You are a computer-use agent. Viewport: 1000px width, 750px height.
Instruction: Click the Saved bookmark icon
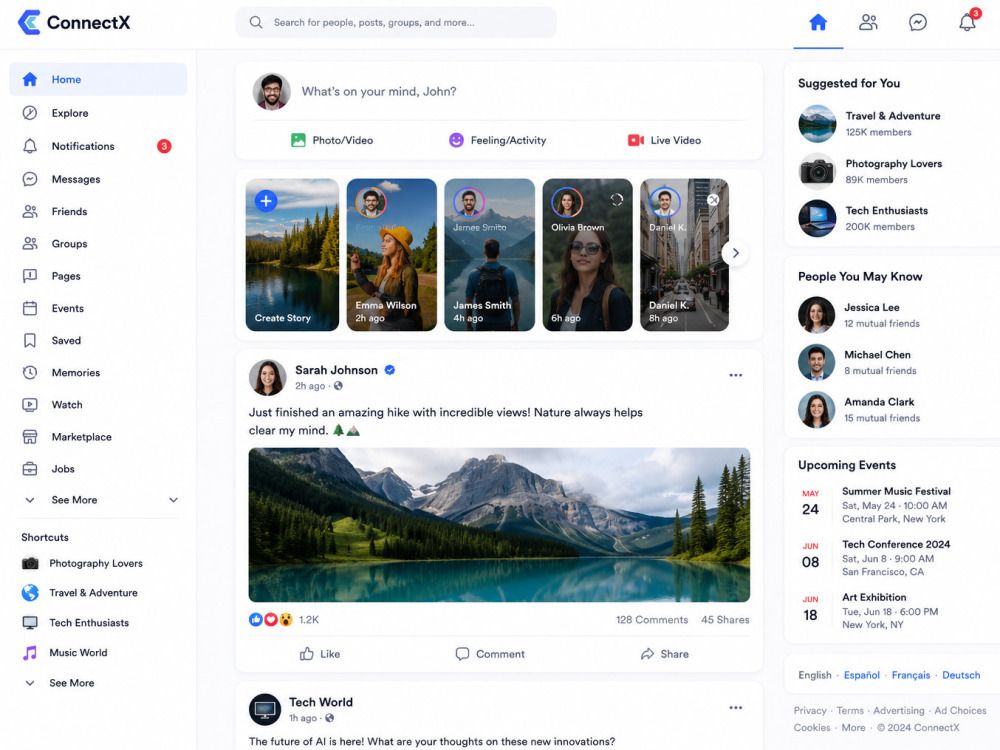30,341
